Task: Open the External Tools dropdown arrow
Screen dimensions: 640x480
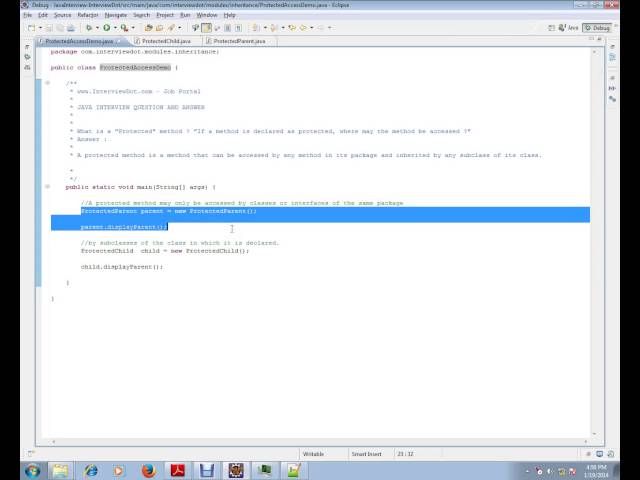Action: (133, 28)
